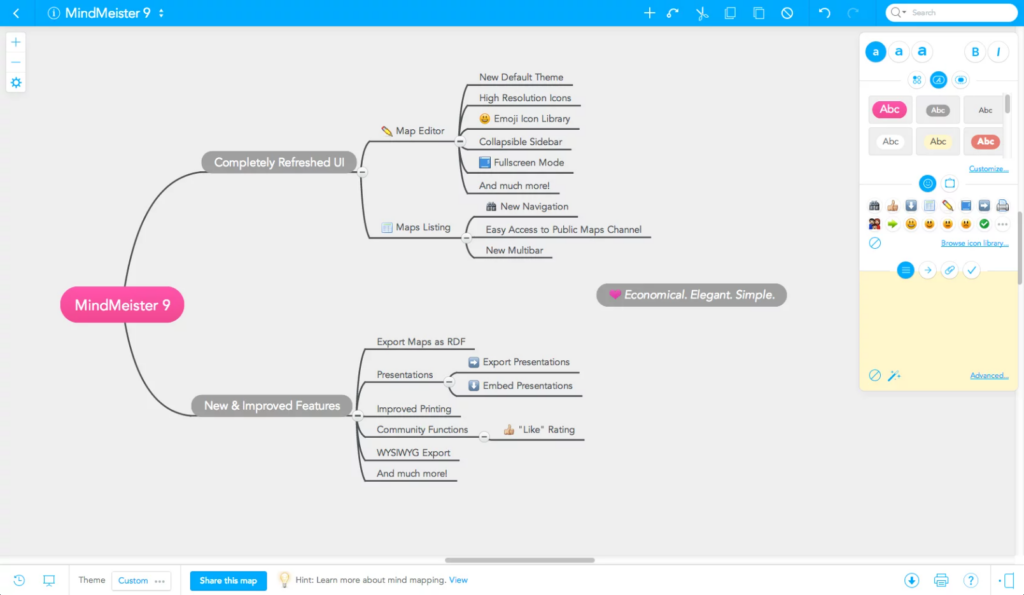This screenshot has height=595, width=1024.
Task: Start presentation mode from bottom bar
Action: (x=49, y=580)
